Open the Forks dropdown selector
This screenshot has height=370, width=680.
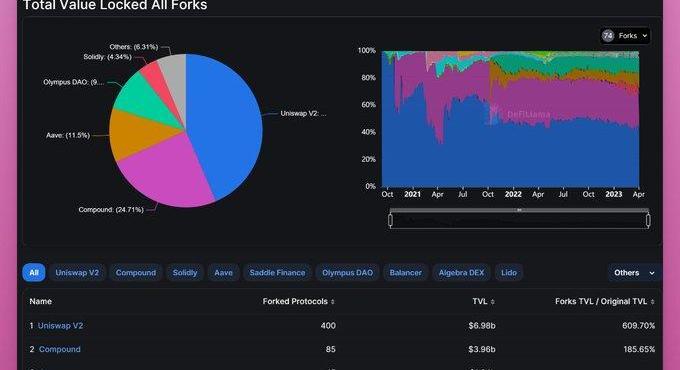pyautogui.click(x=625, y=36)
